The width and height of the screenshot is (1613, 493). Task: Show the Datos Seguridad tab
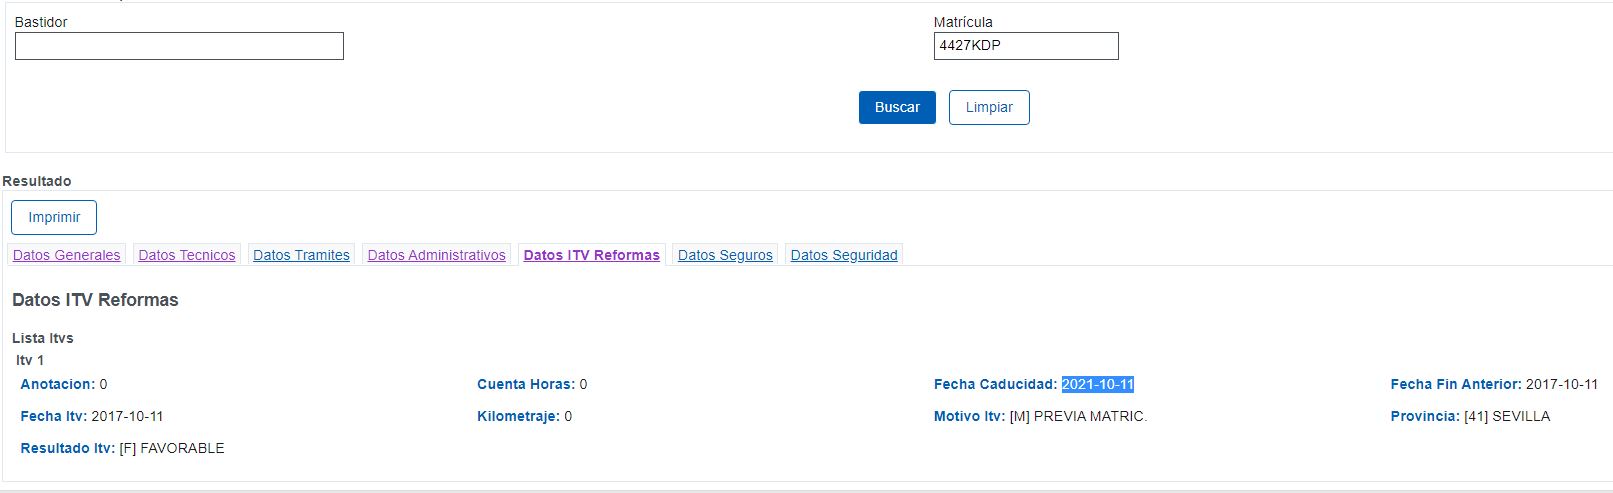point(844,255)
